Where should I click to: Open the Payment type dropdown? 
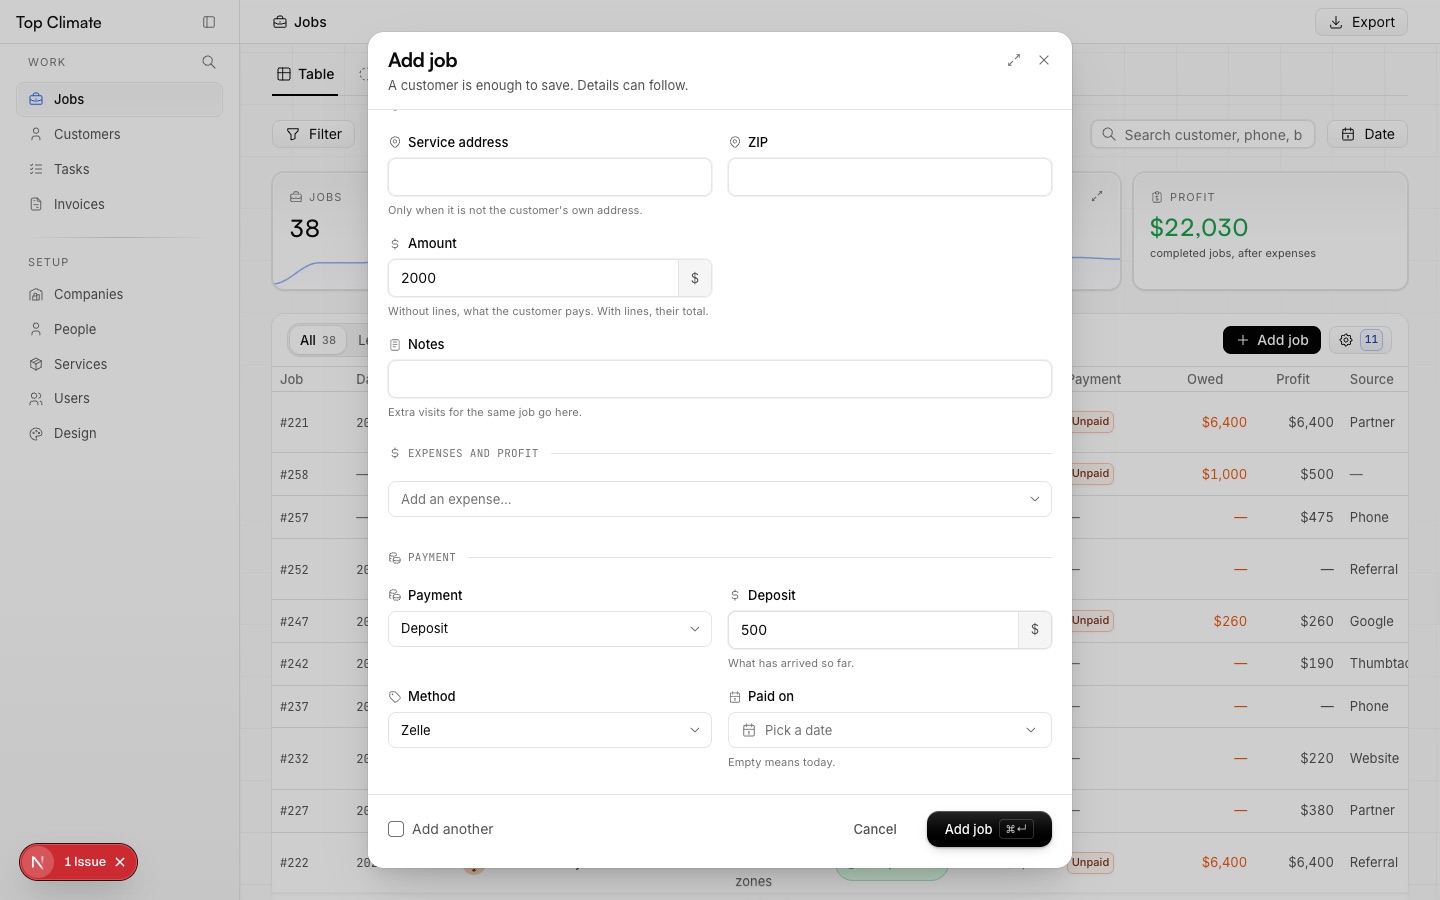pos(550,629)
